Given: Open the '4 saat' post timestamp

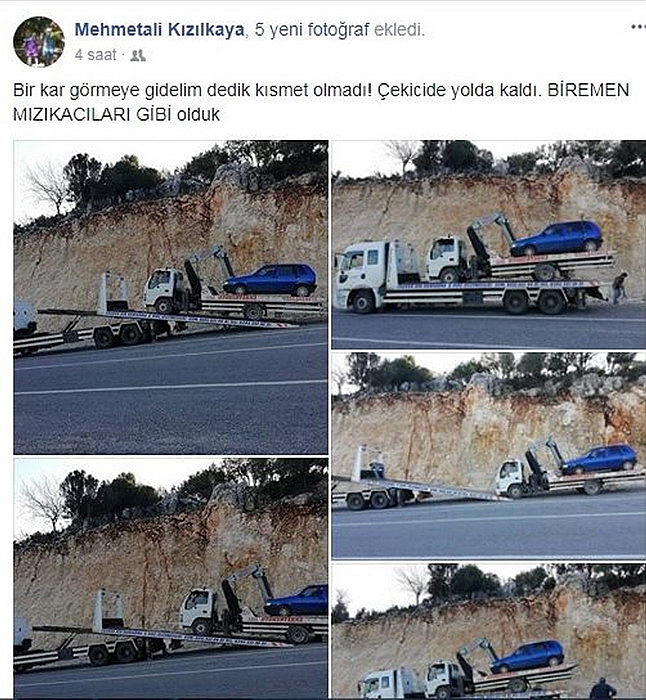Looking at the screenshot, I should 96,55.
